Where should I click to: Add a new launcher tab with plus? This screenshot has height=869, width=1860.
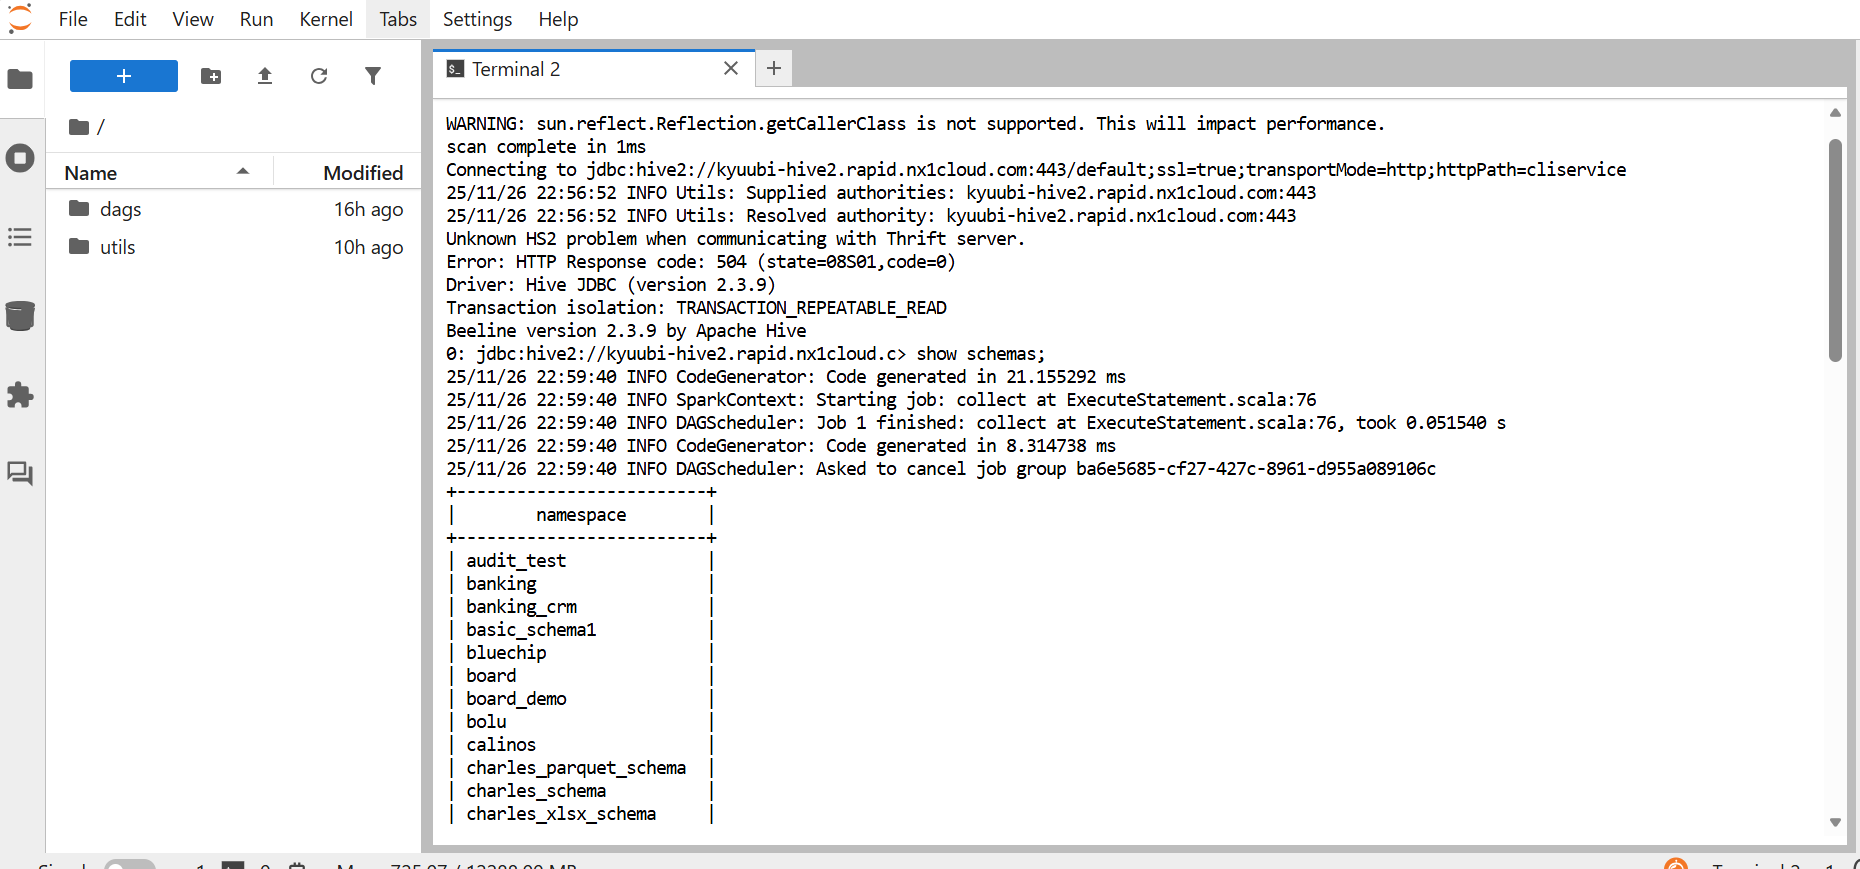coord(774,68)
